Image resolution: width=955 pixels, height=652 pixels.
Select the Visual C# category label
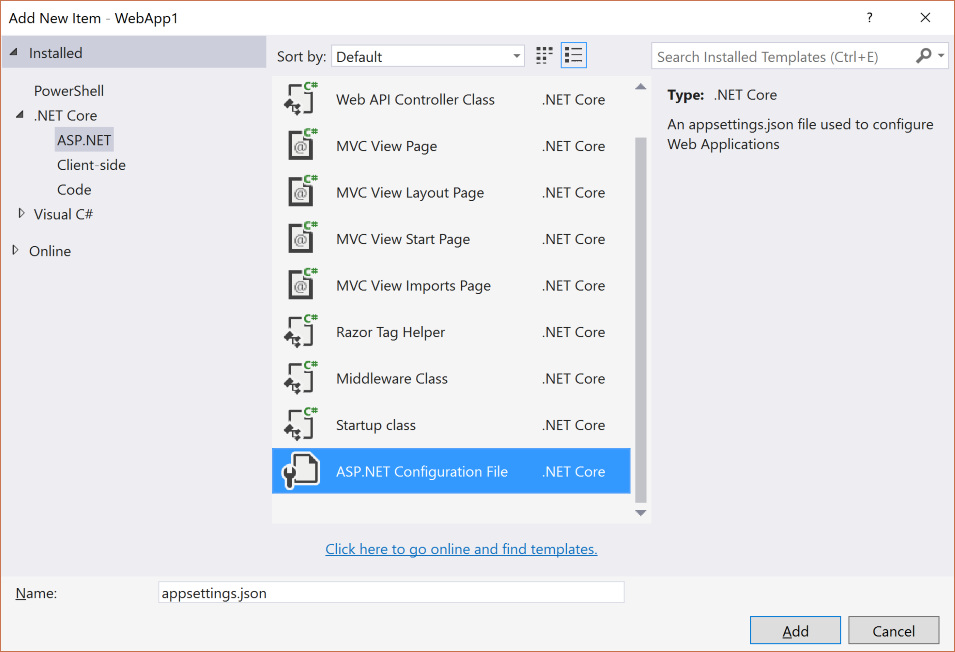click(x=63, y=214)
